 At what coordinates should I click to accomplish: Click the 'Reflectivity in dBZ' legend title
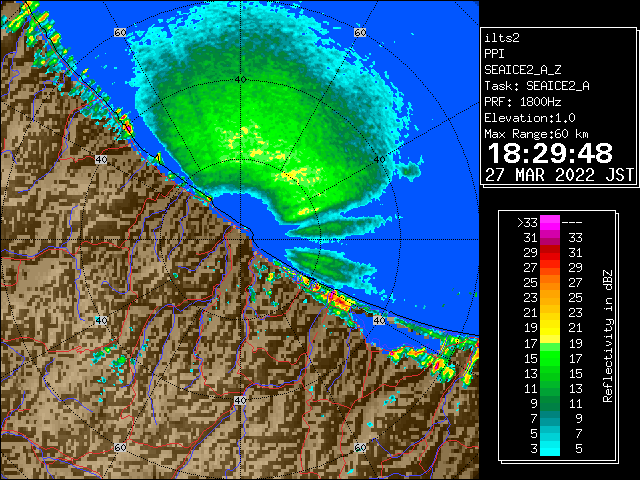608,336
